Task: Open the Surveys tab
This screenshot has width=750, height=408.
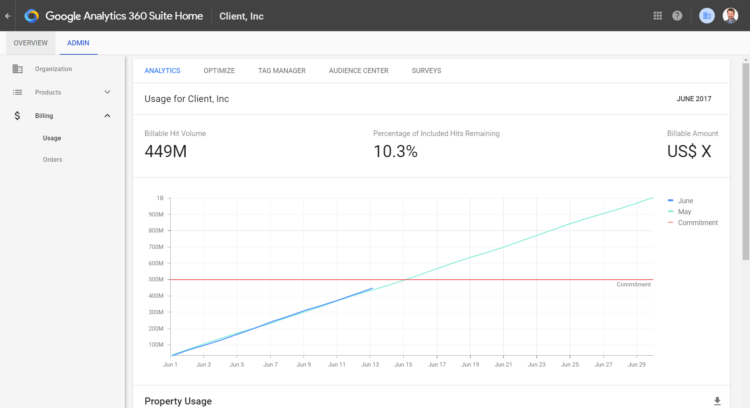Action: pos(426,70)
